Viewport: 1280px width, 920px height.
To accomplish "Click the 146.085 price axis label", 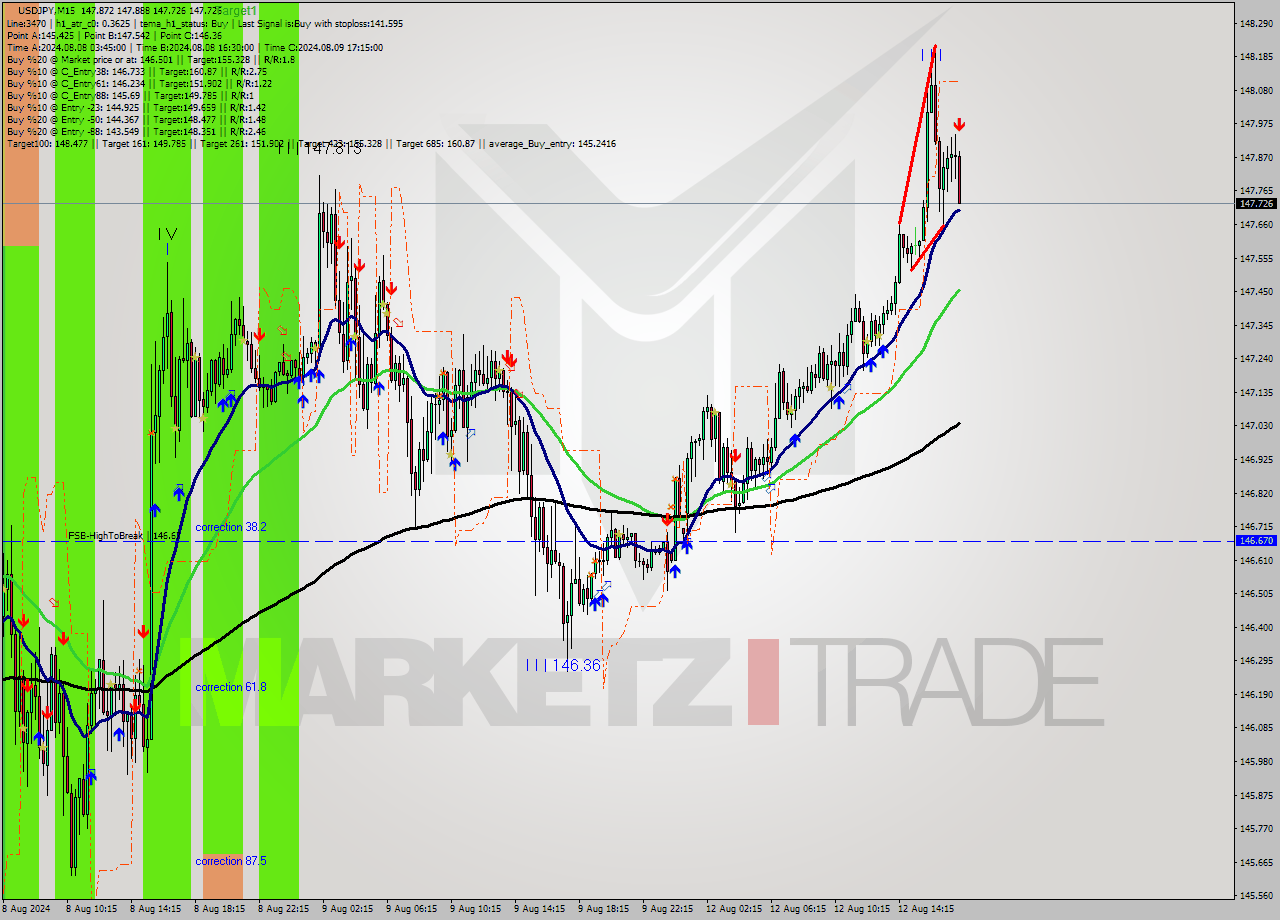I will 1256,727.
